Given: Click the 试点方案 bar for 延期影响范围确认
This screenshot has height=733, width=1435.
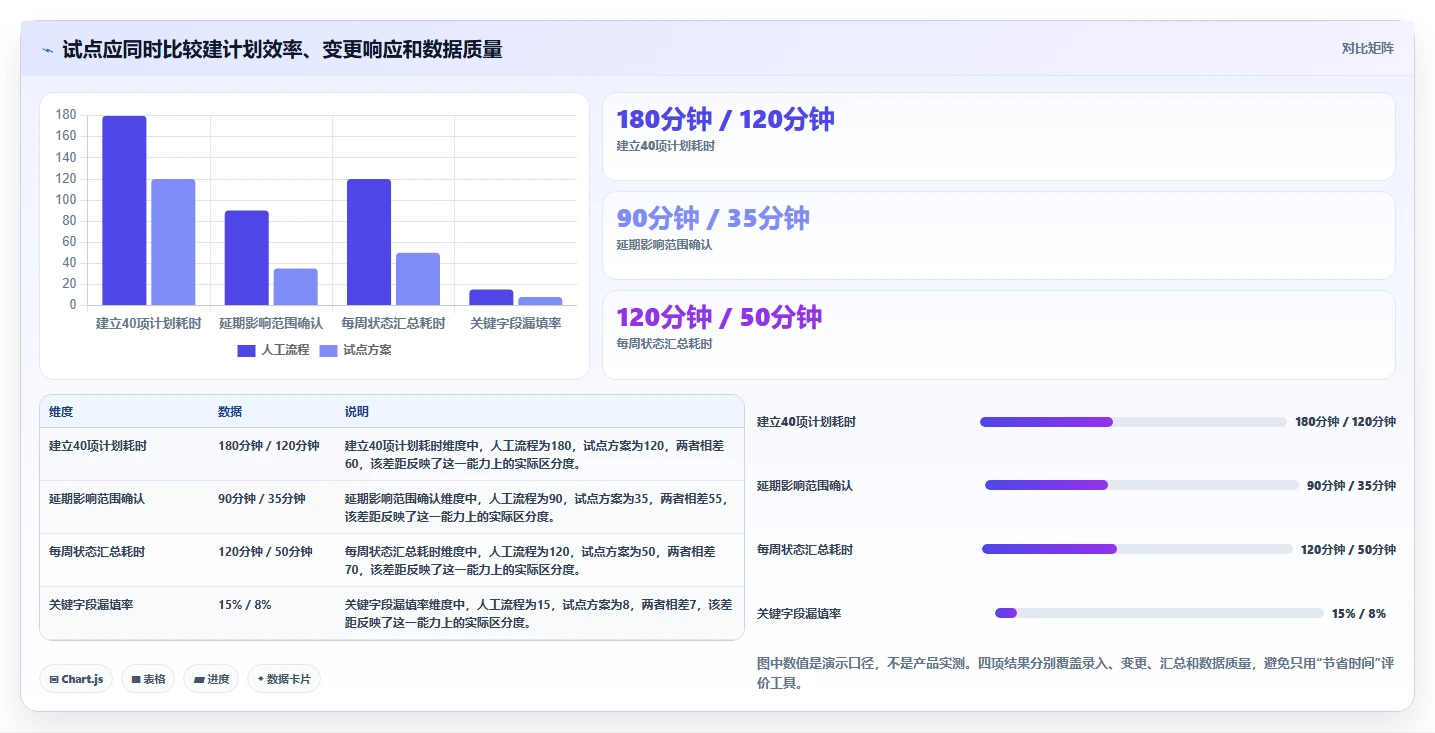Looking at the screenshot, I should tap(295, 287).
